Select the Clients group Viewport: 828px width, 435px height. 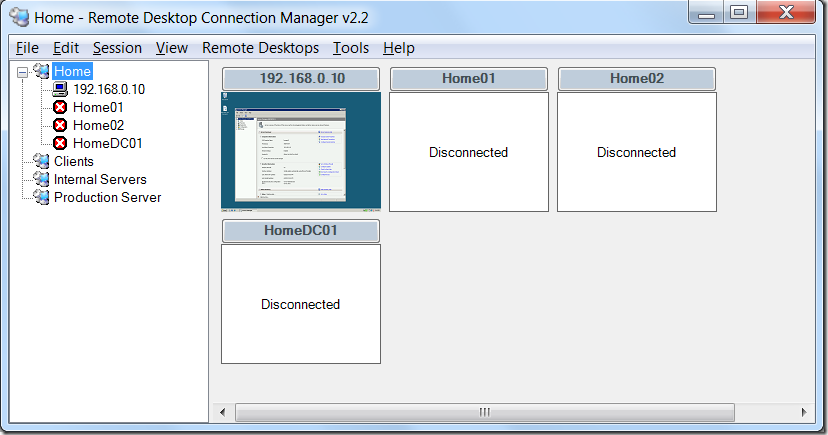click(x=74, y=161)
